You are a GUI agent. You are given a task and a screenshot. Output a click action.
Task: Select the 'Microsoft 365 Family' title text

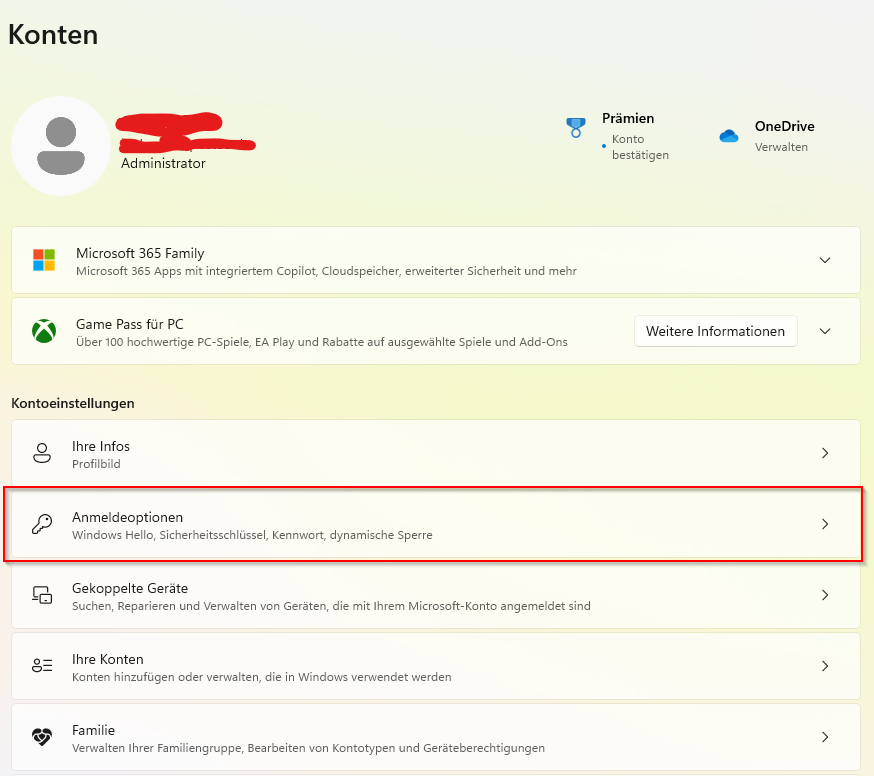point(140,253)
